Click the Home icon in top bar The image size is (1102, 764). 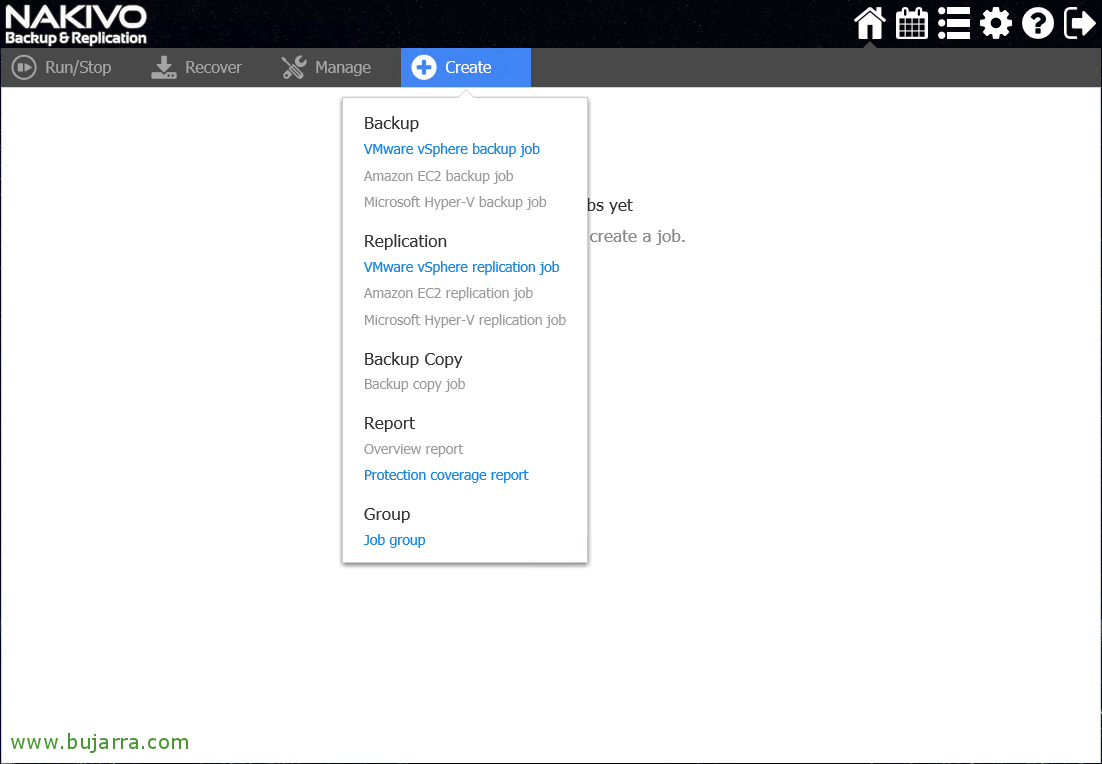point(870,23)
